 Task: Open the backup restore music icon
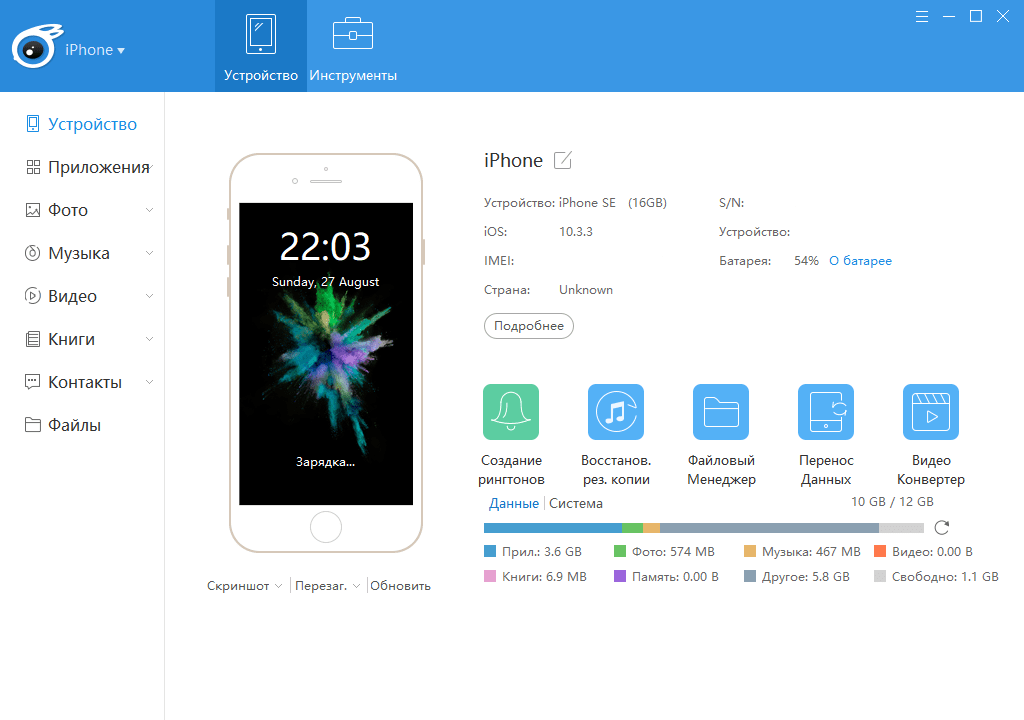tap(616, 412)
